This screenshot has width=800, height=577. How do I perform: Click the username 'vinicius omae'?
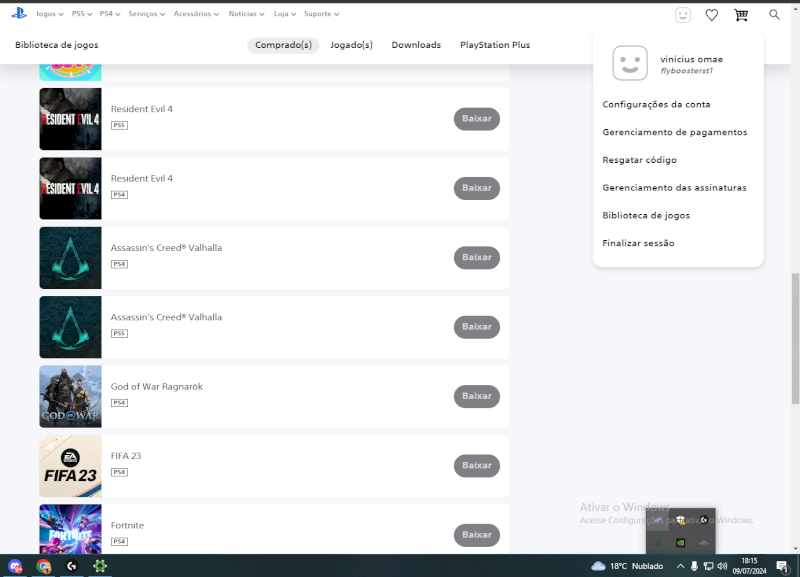coord(691,59)
